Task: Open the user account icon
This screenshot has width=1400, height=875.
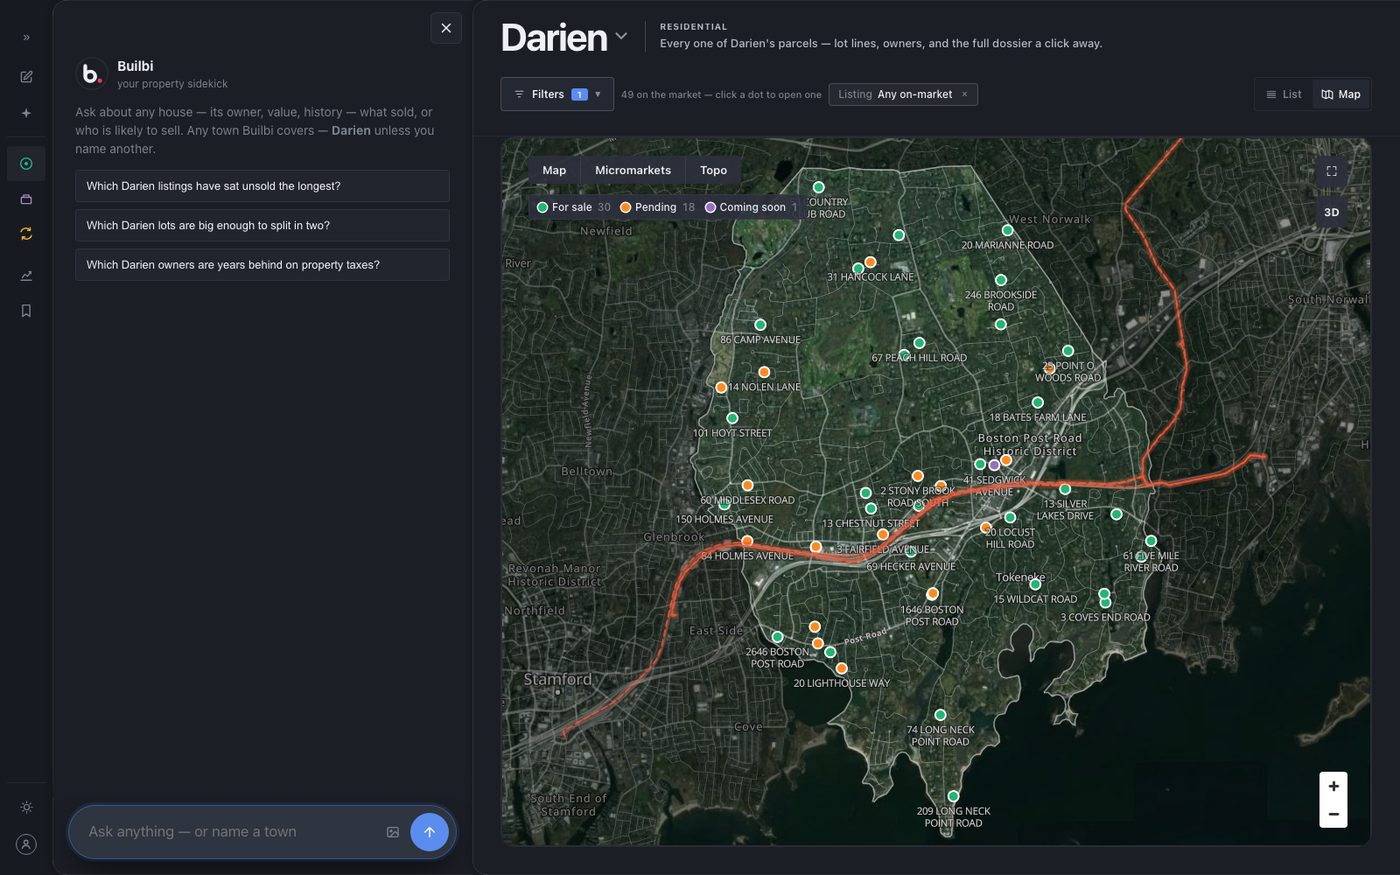Action: coord(26,844)
